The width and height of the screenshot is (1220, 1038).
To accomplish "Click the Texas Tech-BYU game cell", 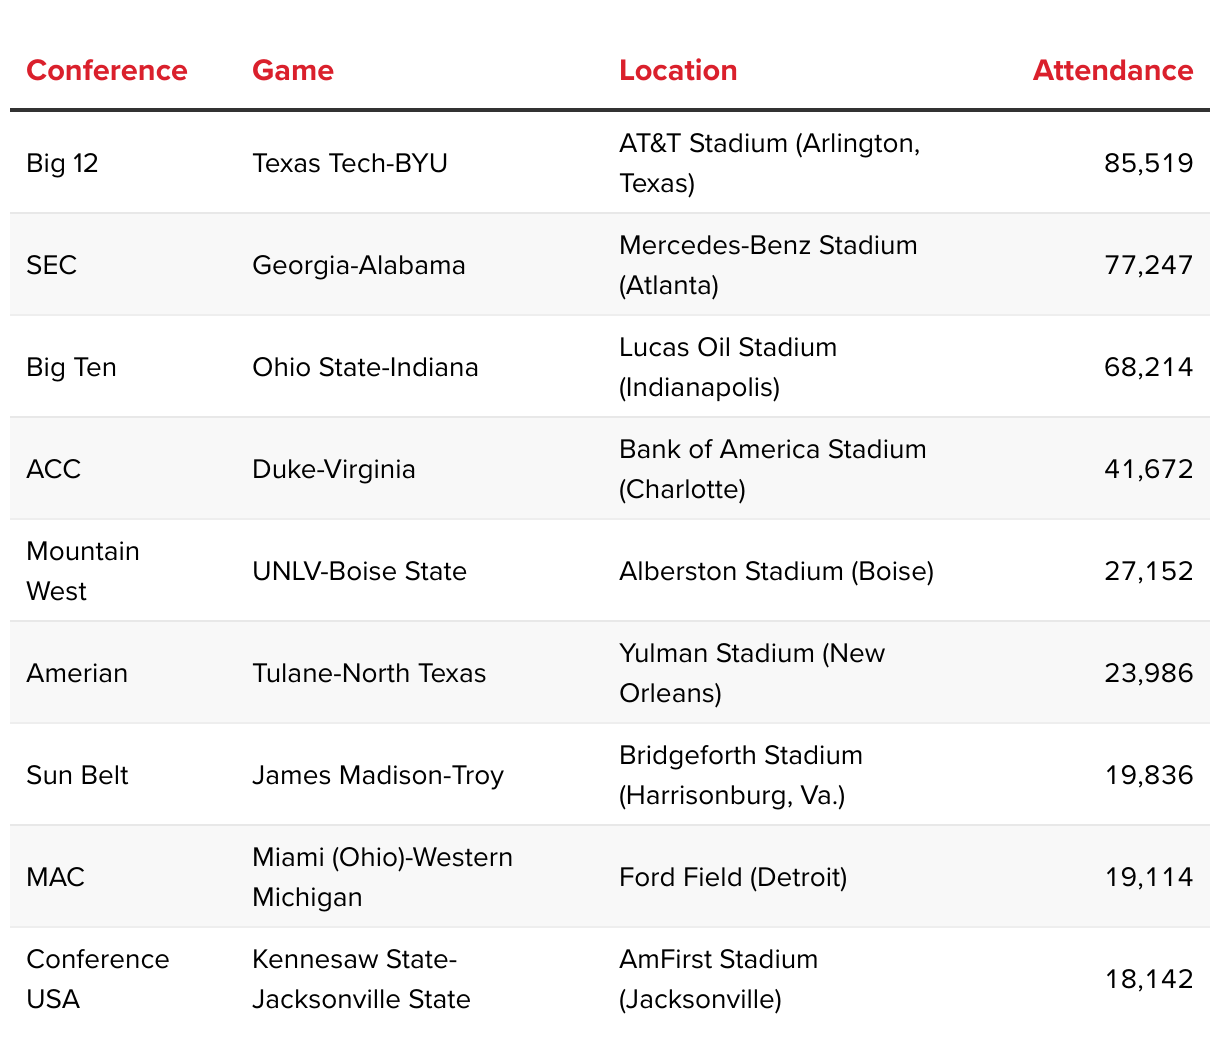I will pyautogui.click(x=349, y=163).
